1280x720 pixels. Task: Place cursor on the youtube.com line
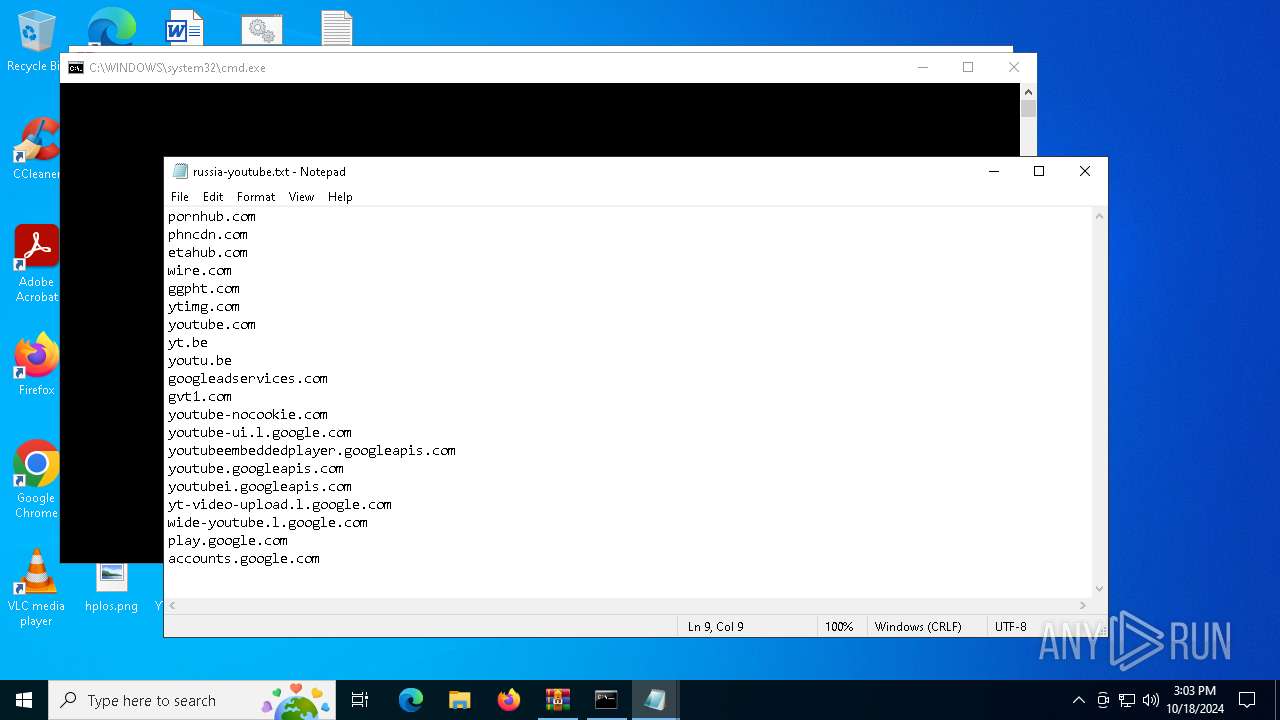pos(212,324)
